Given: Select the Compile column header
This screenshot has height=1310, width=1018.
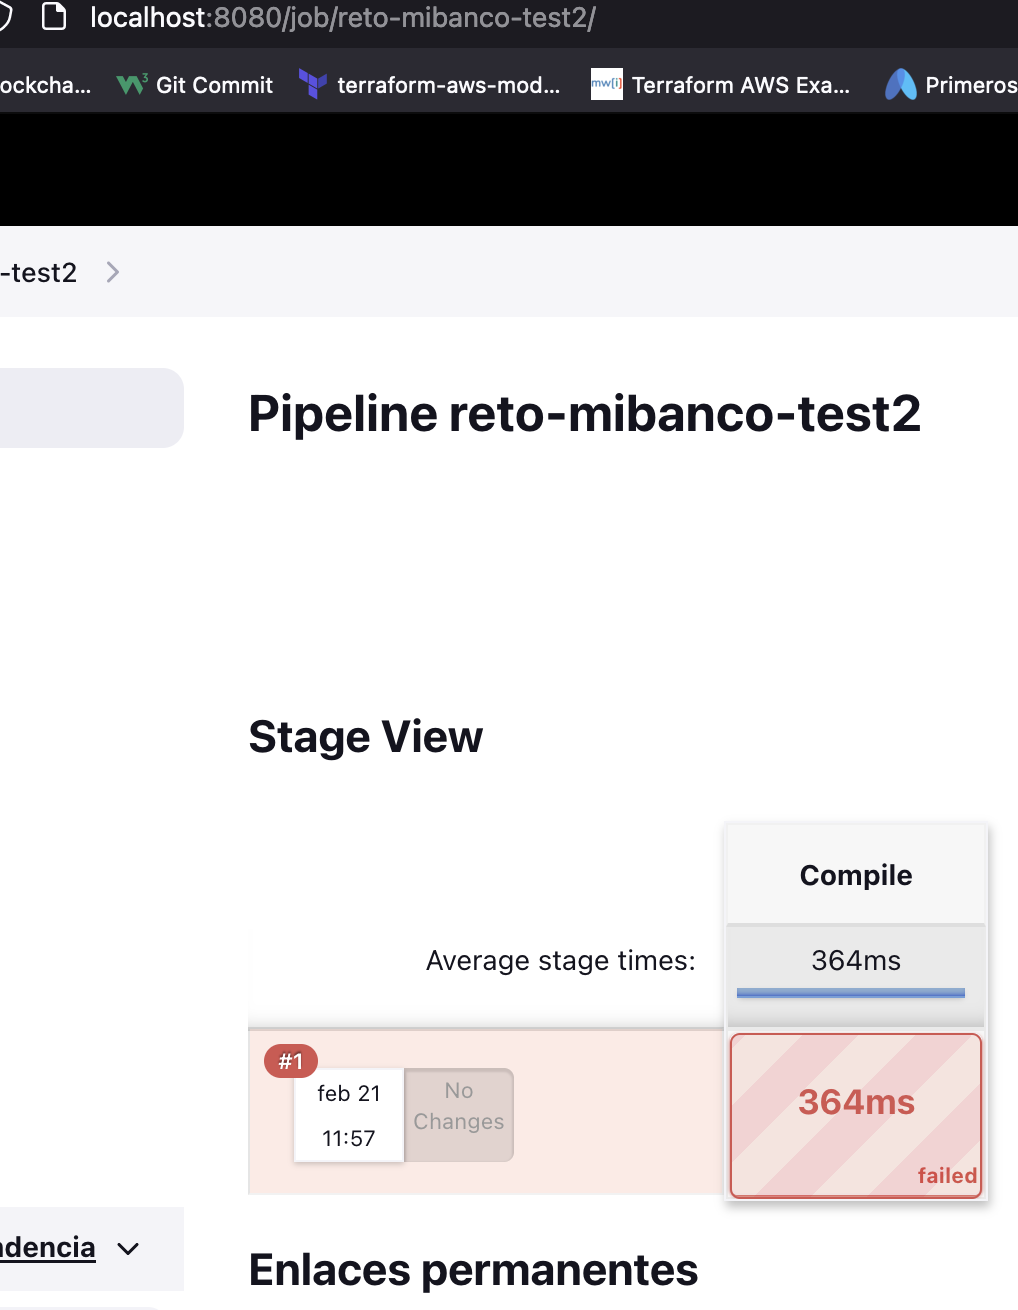Looking at the screenshot, I should (855, 874).
